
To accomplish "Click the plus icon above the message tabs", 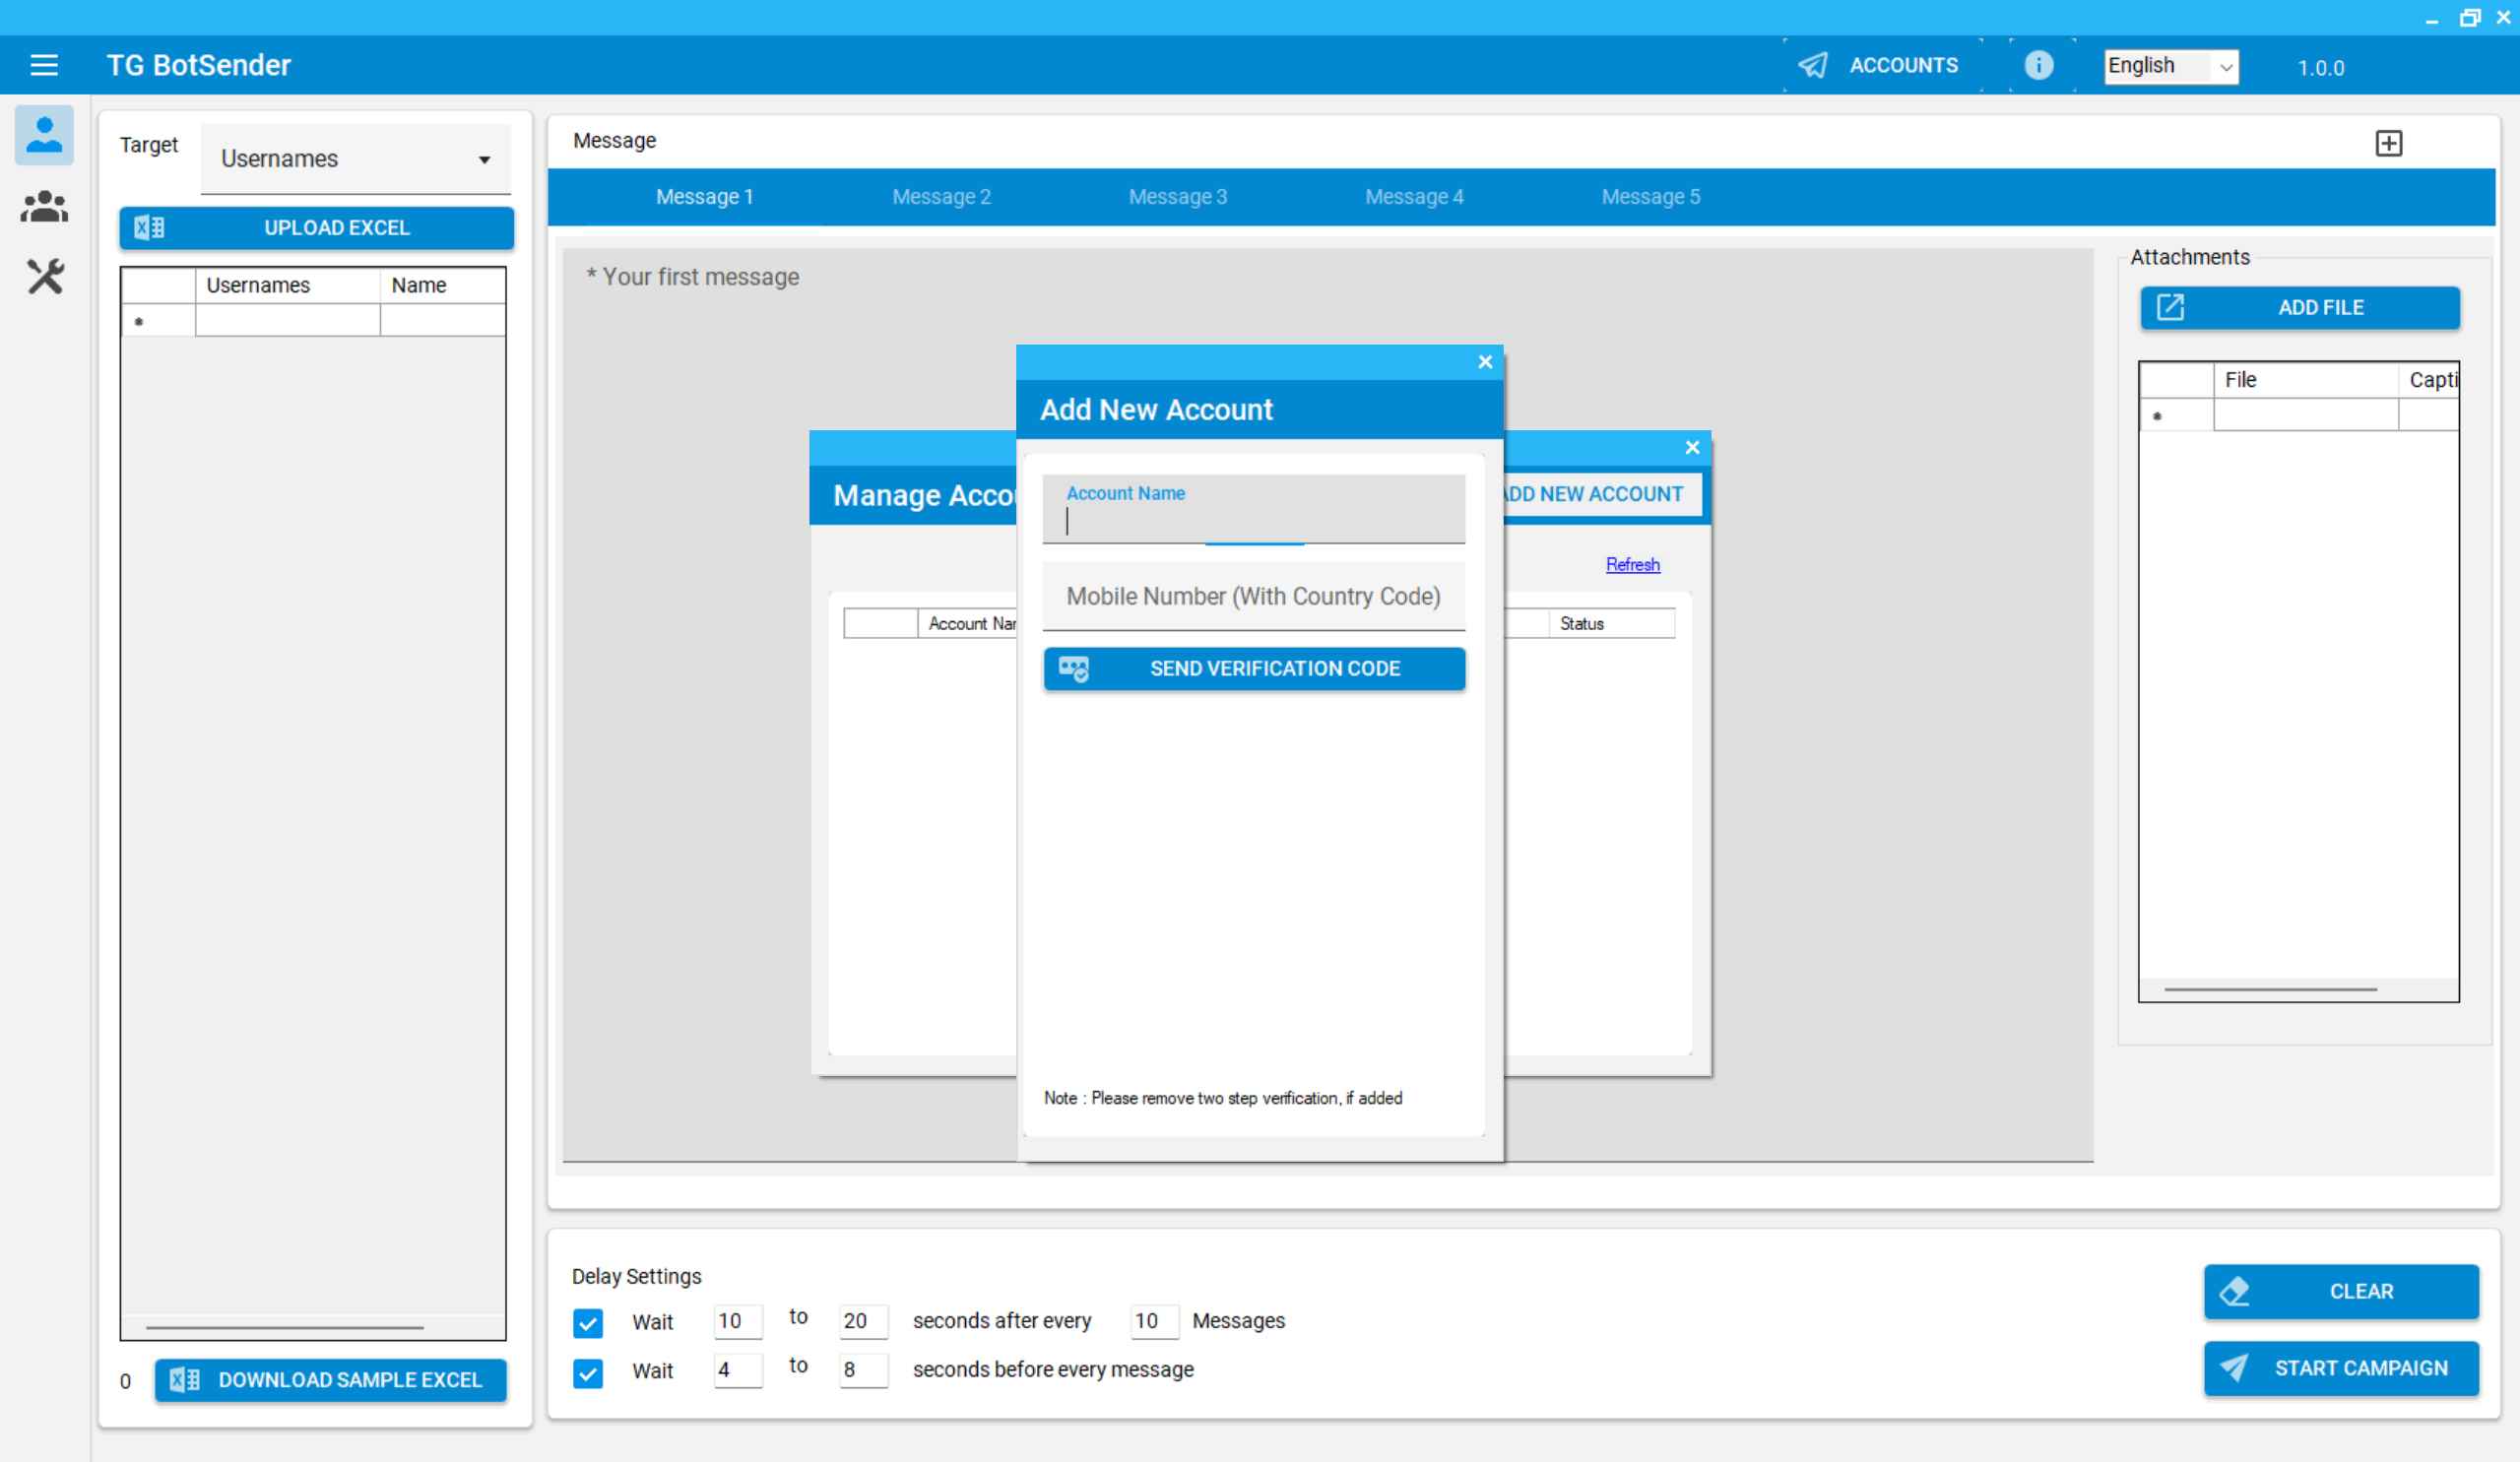I will tap(2389, 142).
